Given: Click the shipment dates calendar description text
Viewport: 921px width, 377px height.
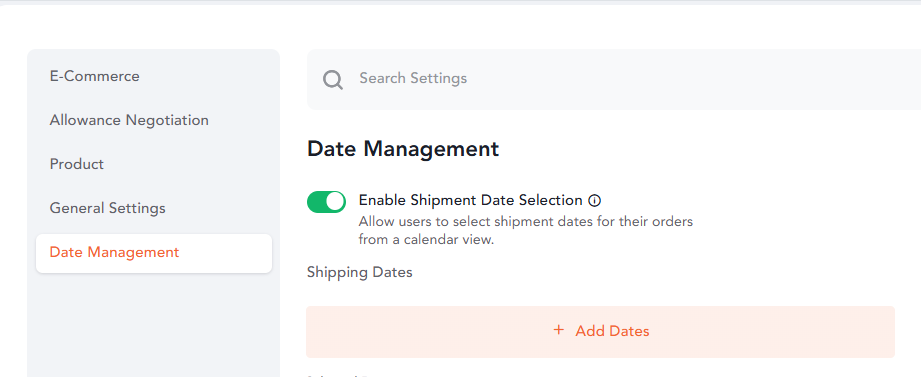Looking at the screenshot, I should (526, 231).
